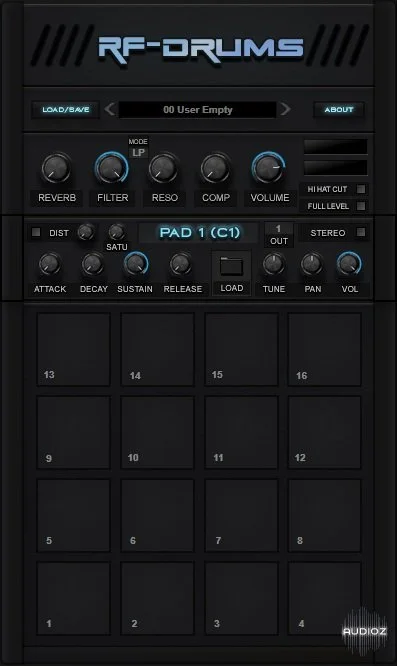Open preset display '00 User Empty'

(x=197, y=110)
